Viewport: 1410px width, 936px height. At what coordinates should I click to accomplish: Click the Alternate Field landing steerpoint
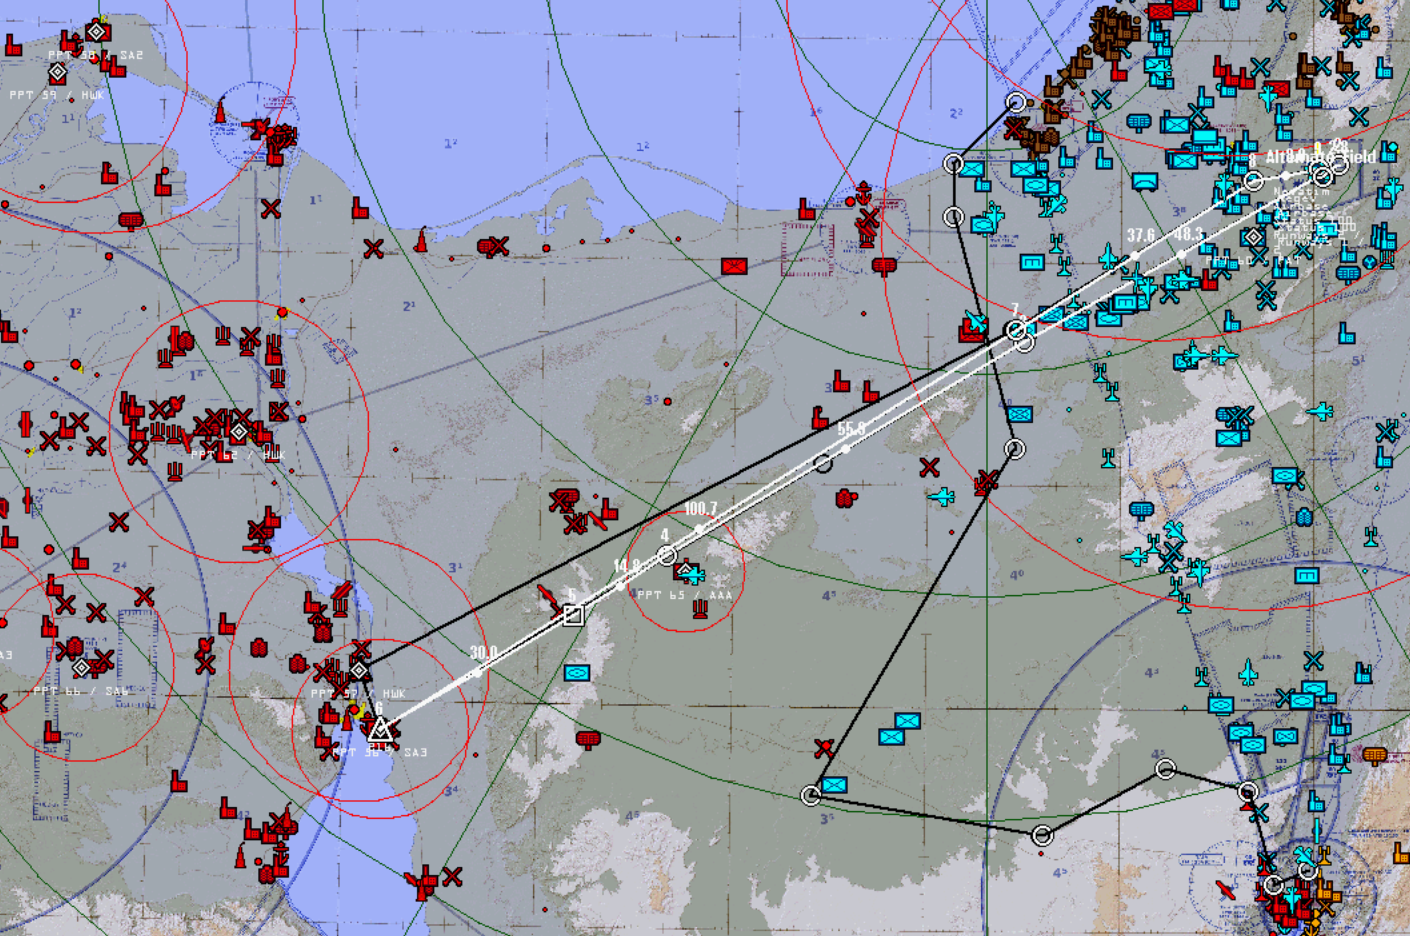[x=1322, y=176]
